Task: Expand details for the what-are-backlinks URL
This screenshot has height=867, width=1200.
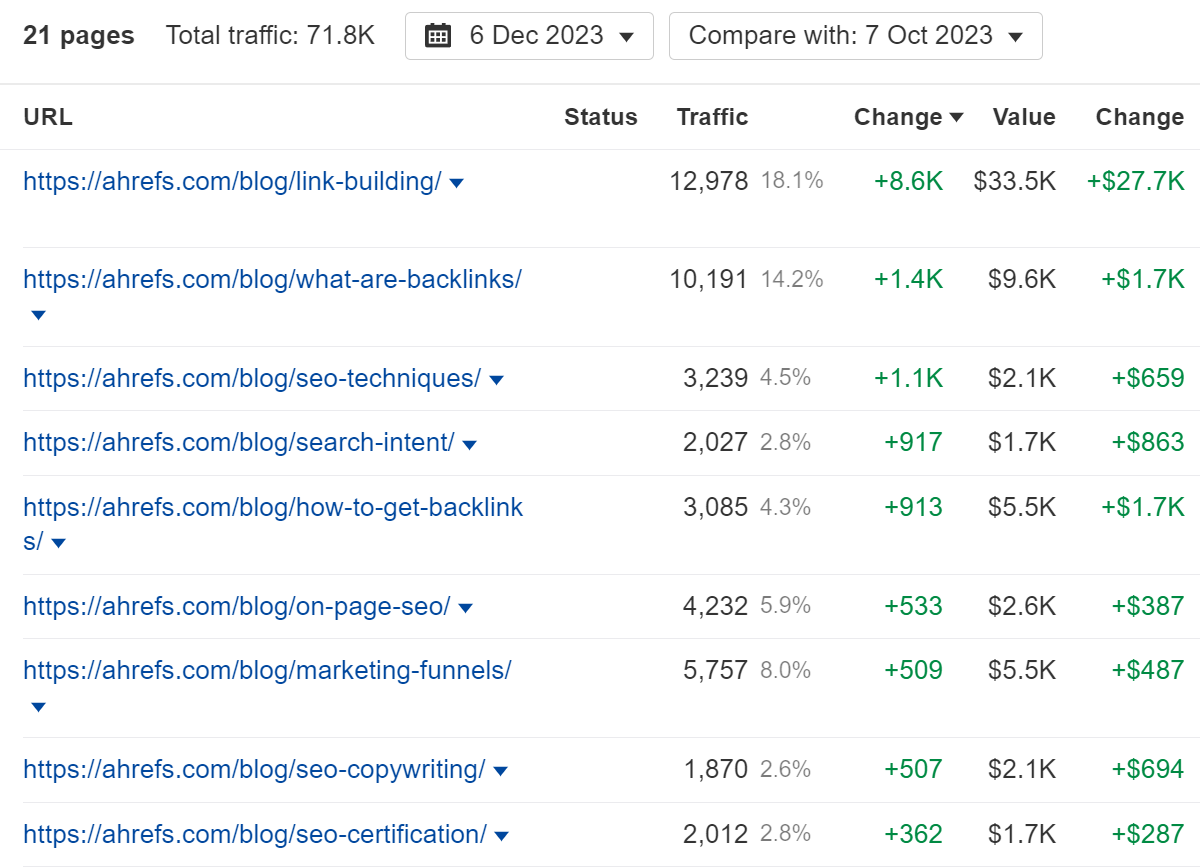Action: click(x=37, y=315)
